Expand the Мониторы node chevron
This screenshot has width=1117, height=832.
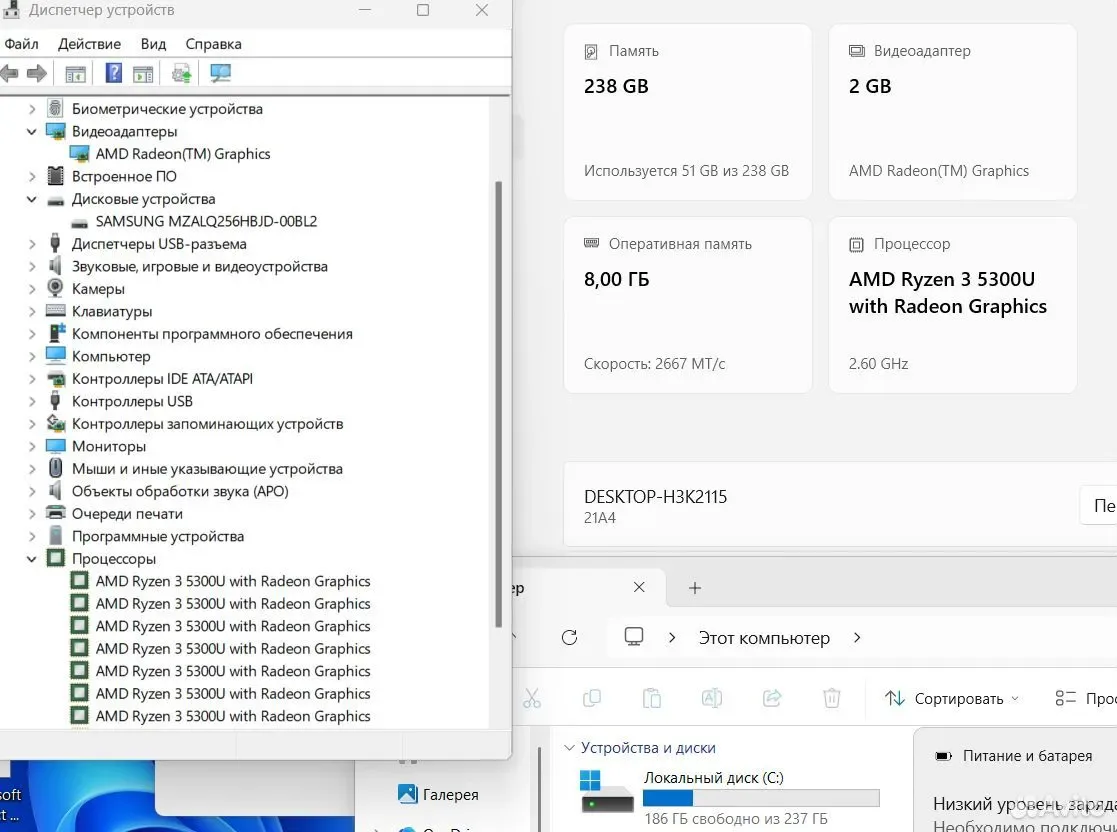32,447
